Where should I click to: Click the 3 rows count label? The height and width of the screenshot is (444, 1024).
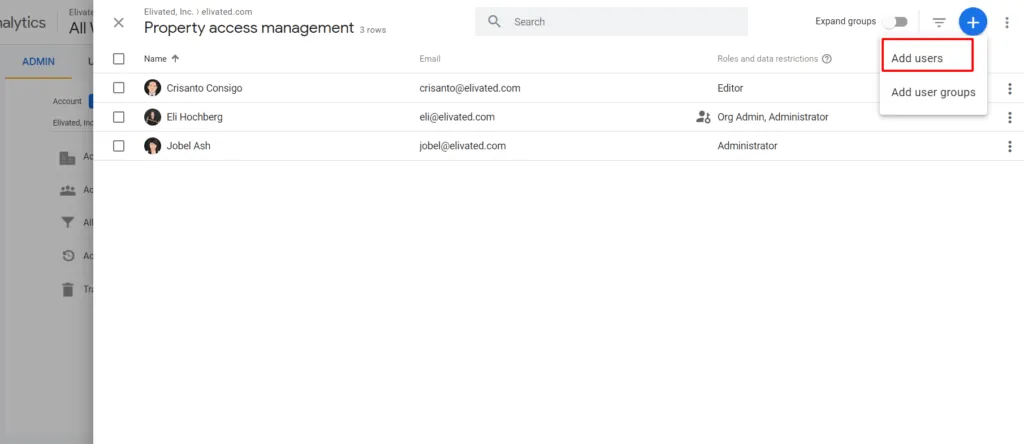pyautogui.click(x=372, y=30)
